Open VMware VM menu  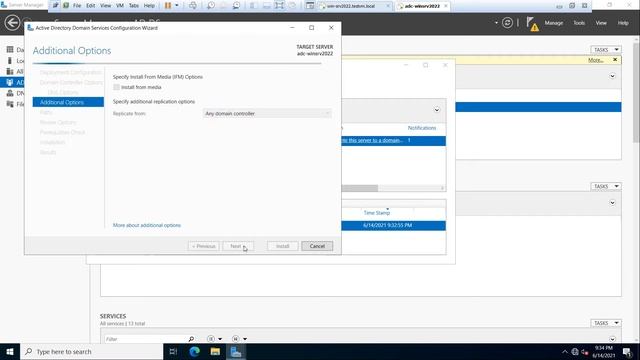120,6
